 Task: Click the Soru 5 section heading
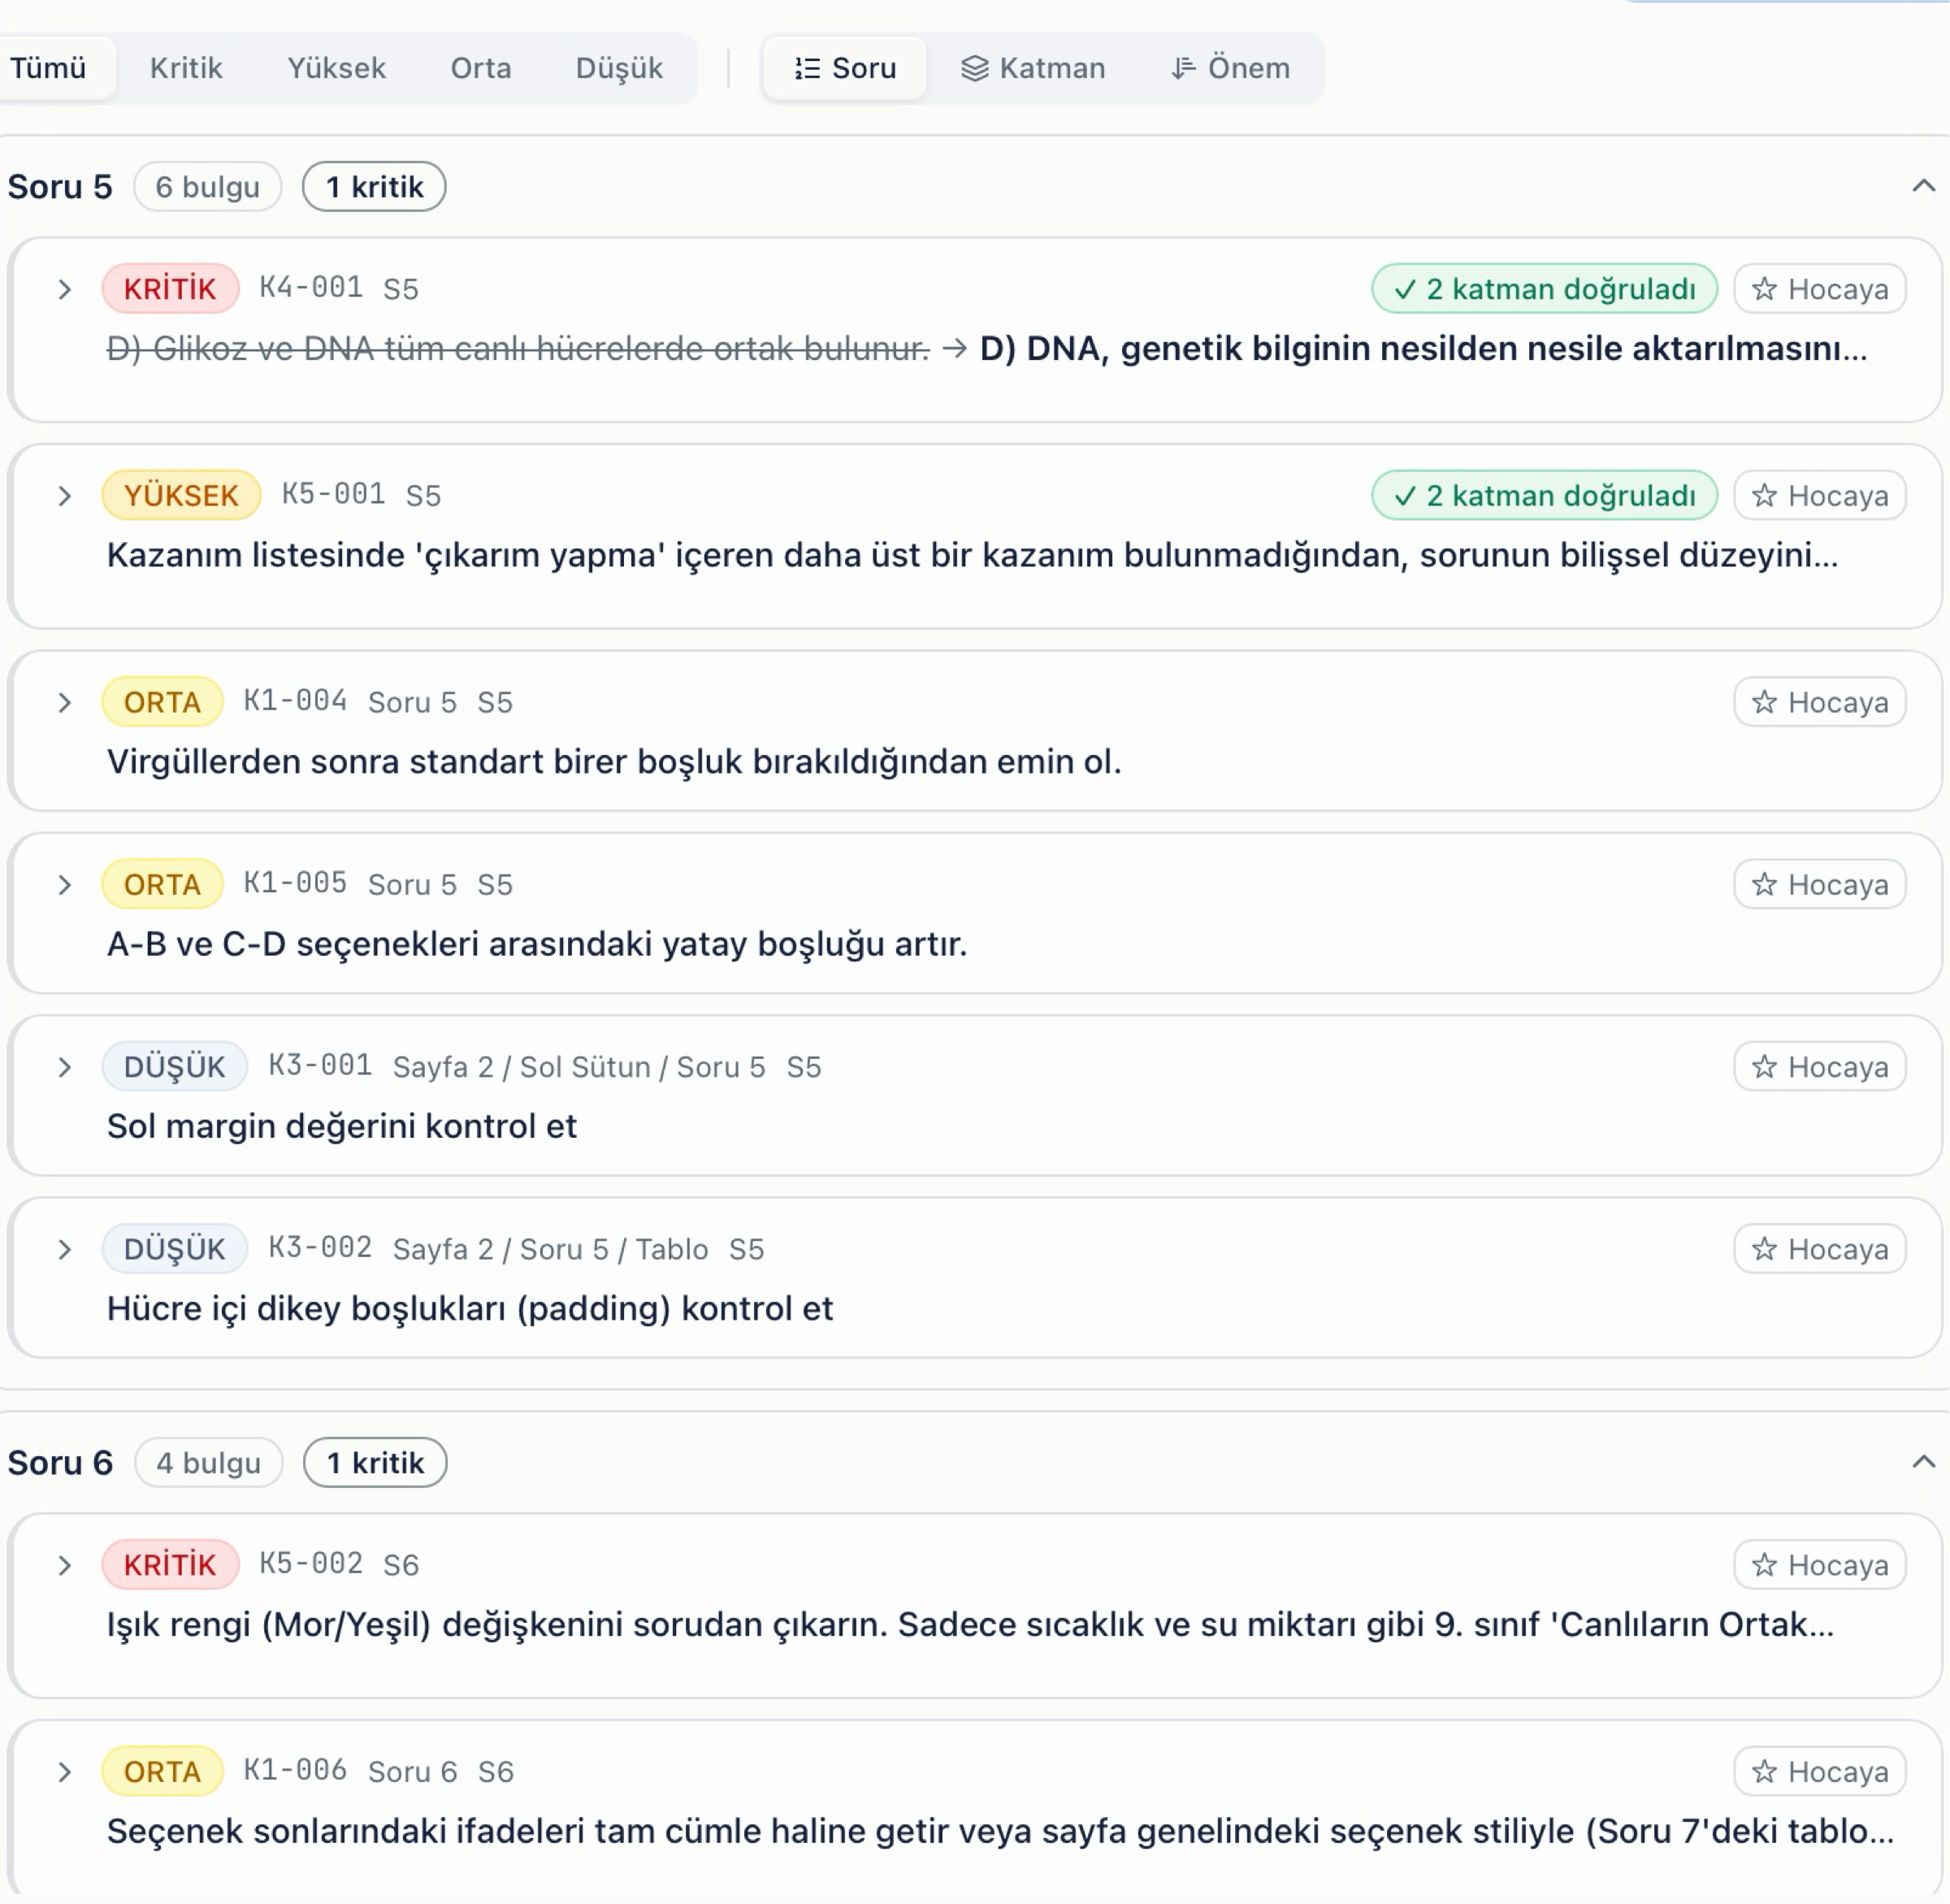[x=60, y=187]
